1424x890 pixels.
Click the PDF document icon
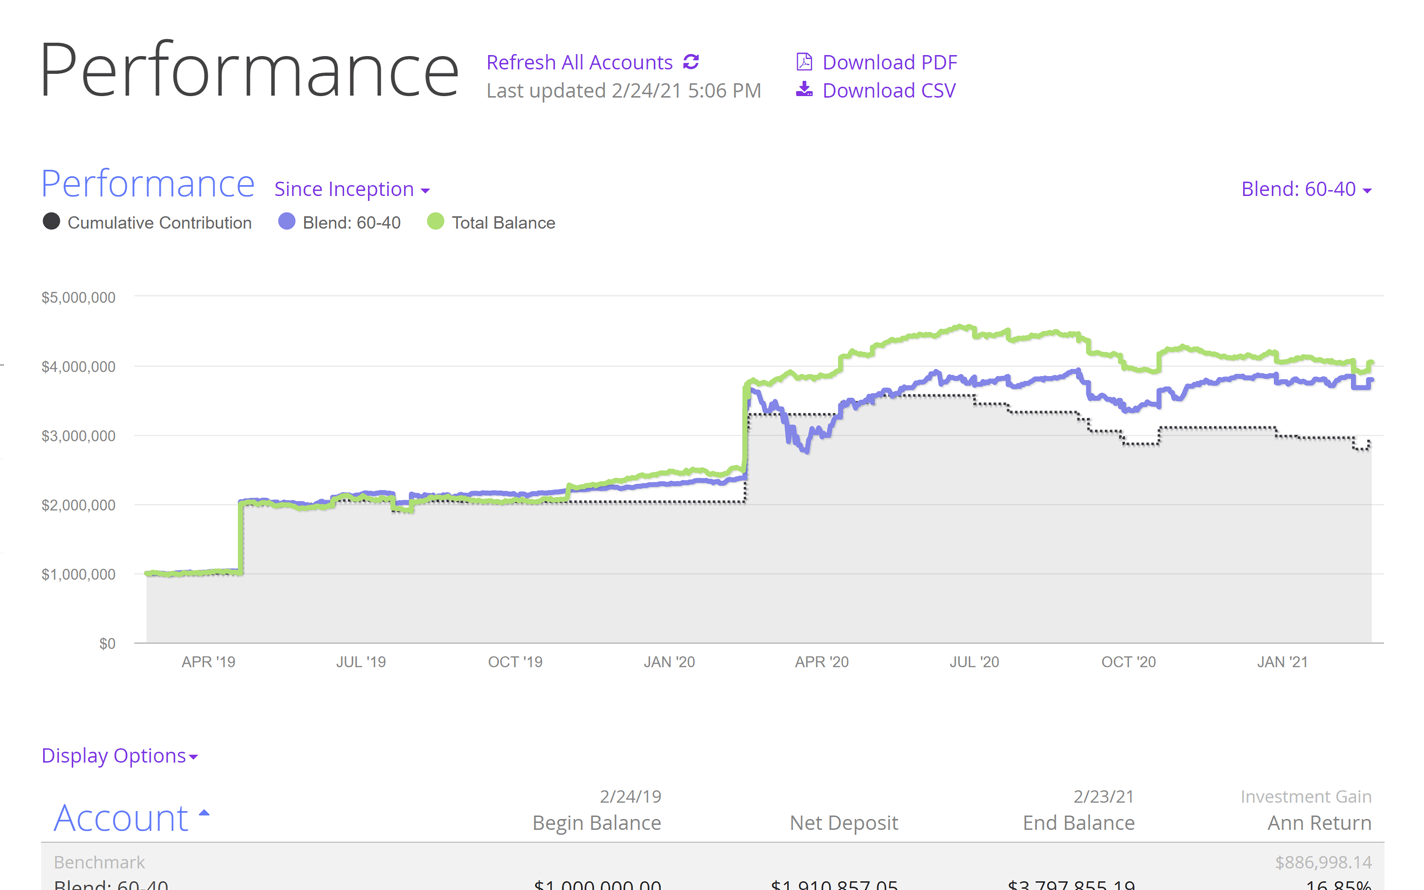click(x=804, y=62)
